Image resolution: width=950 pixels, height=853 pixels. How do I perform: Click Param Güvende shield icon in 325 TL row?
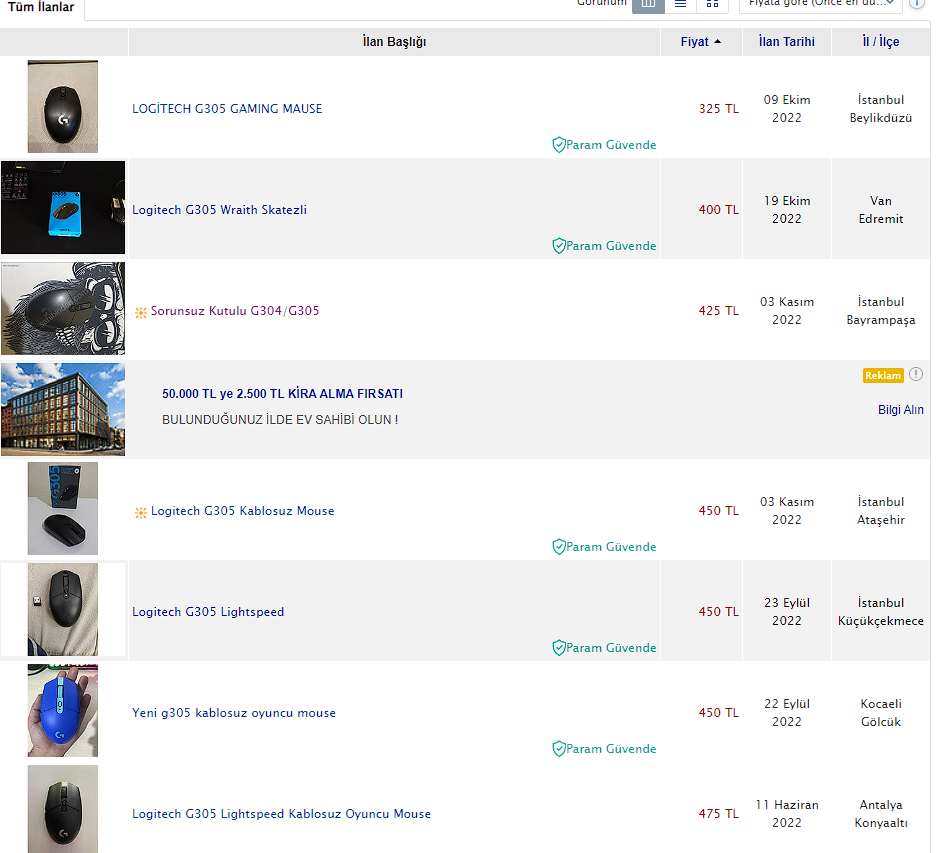click(559, 145)
